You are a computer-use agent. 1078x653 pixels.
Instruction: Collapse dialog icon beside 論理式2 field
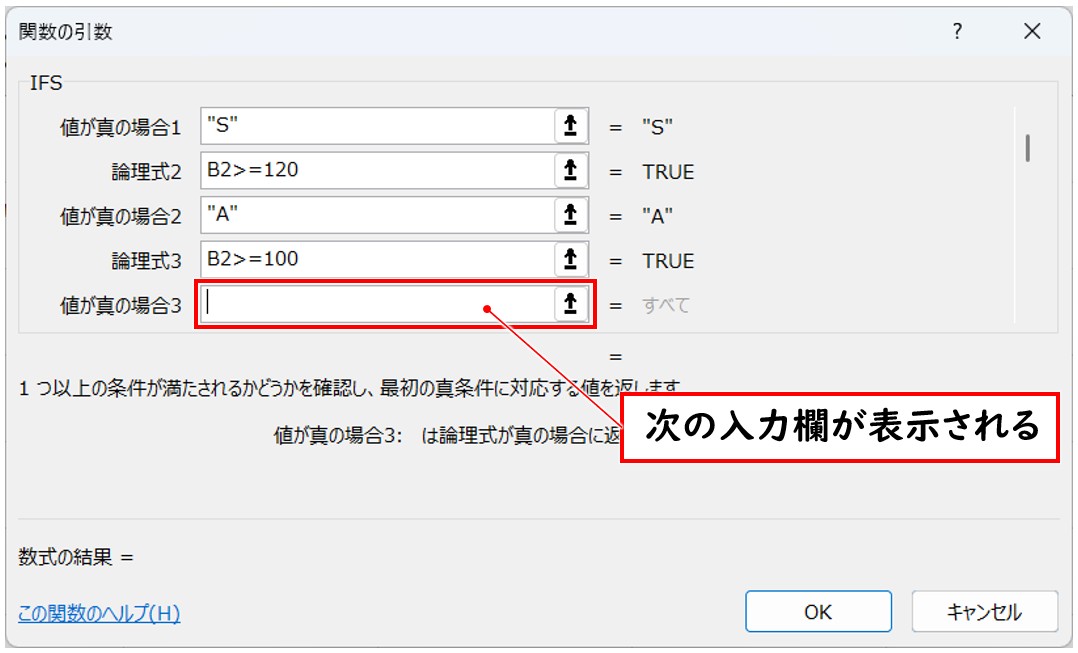click(571, 170)
